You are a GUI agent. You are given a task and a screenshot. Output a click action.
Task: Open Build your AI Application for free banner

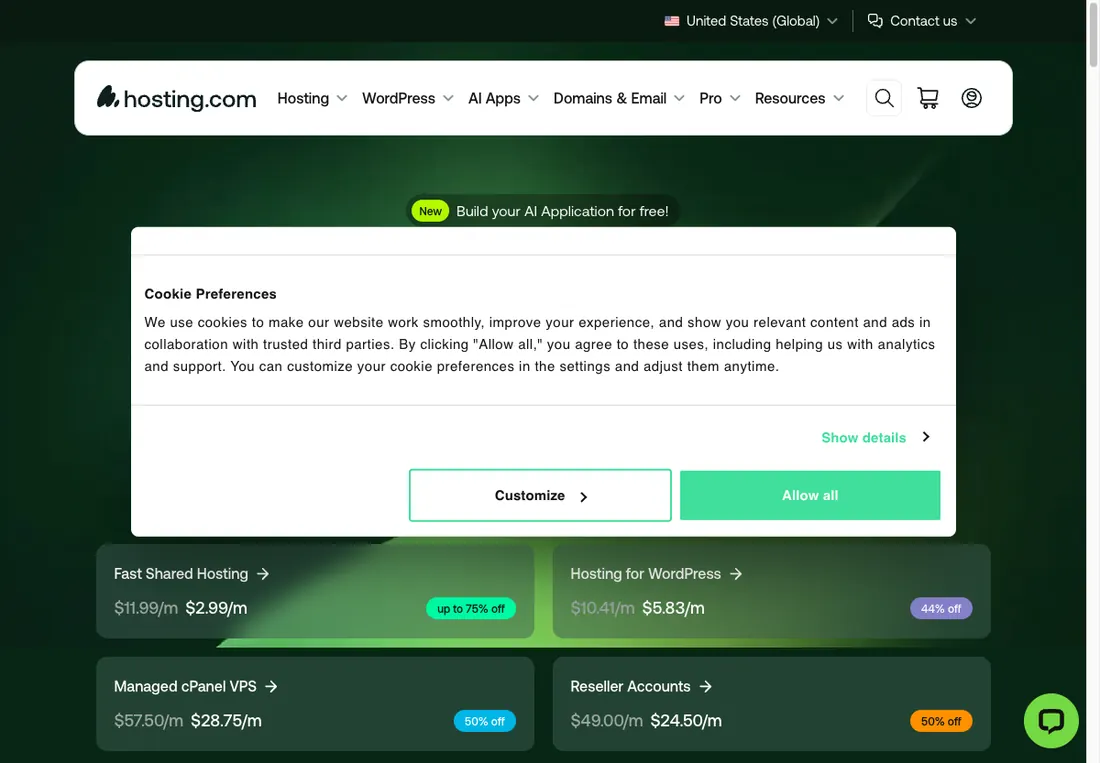pyautogui.click(x=542, y=211)
